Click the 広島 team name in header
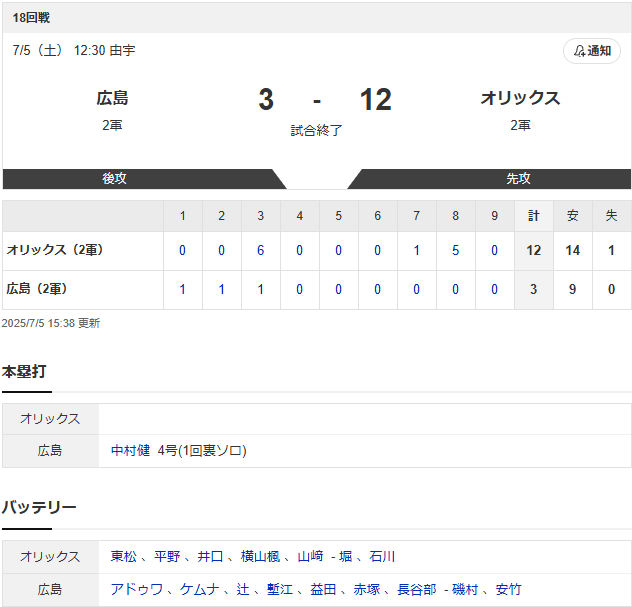 112,98
